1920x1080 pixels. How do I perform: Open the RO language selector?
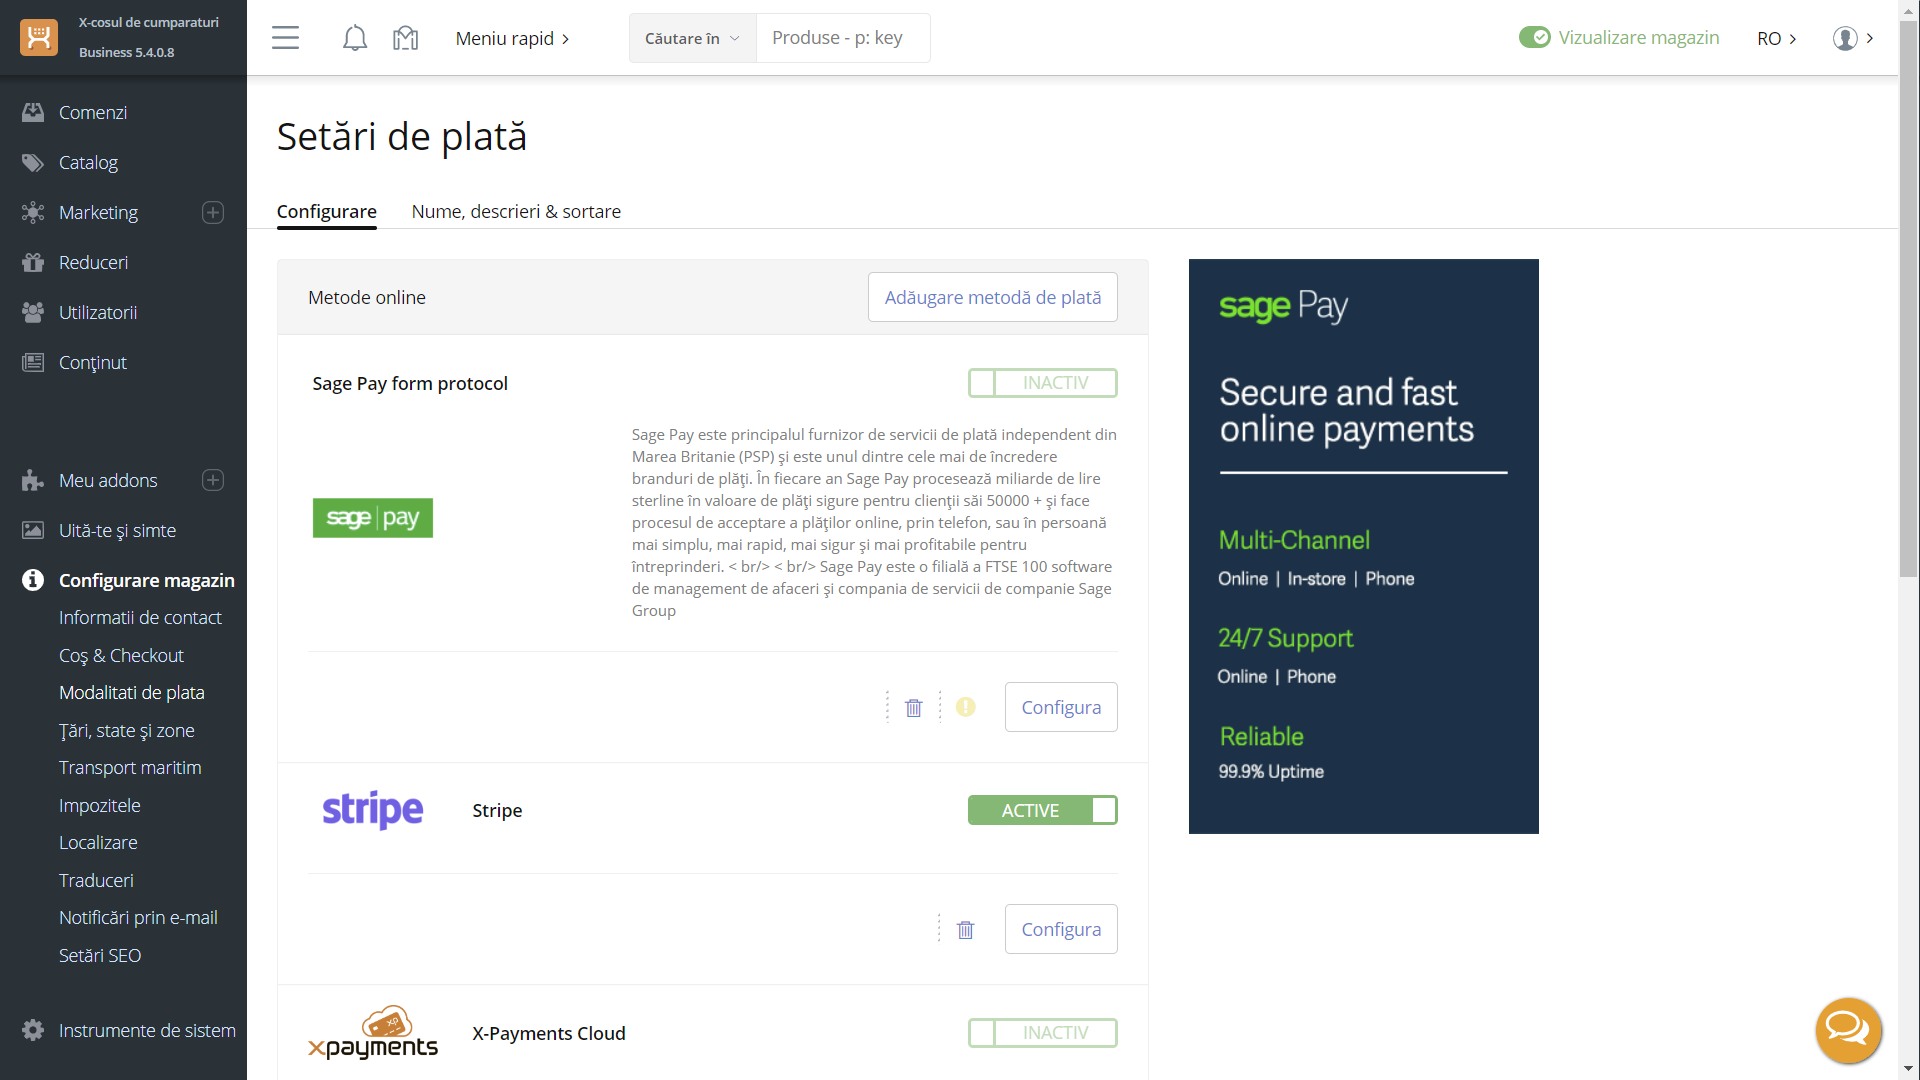pyautogui.click(x=1777, y=38)
